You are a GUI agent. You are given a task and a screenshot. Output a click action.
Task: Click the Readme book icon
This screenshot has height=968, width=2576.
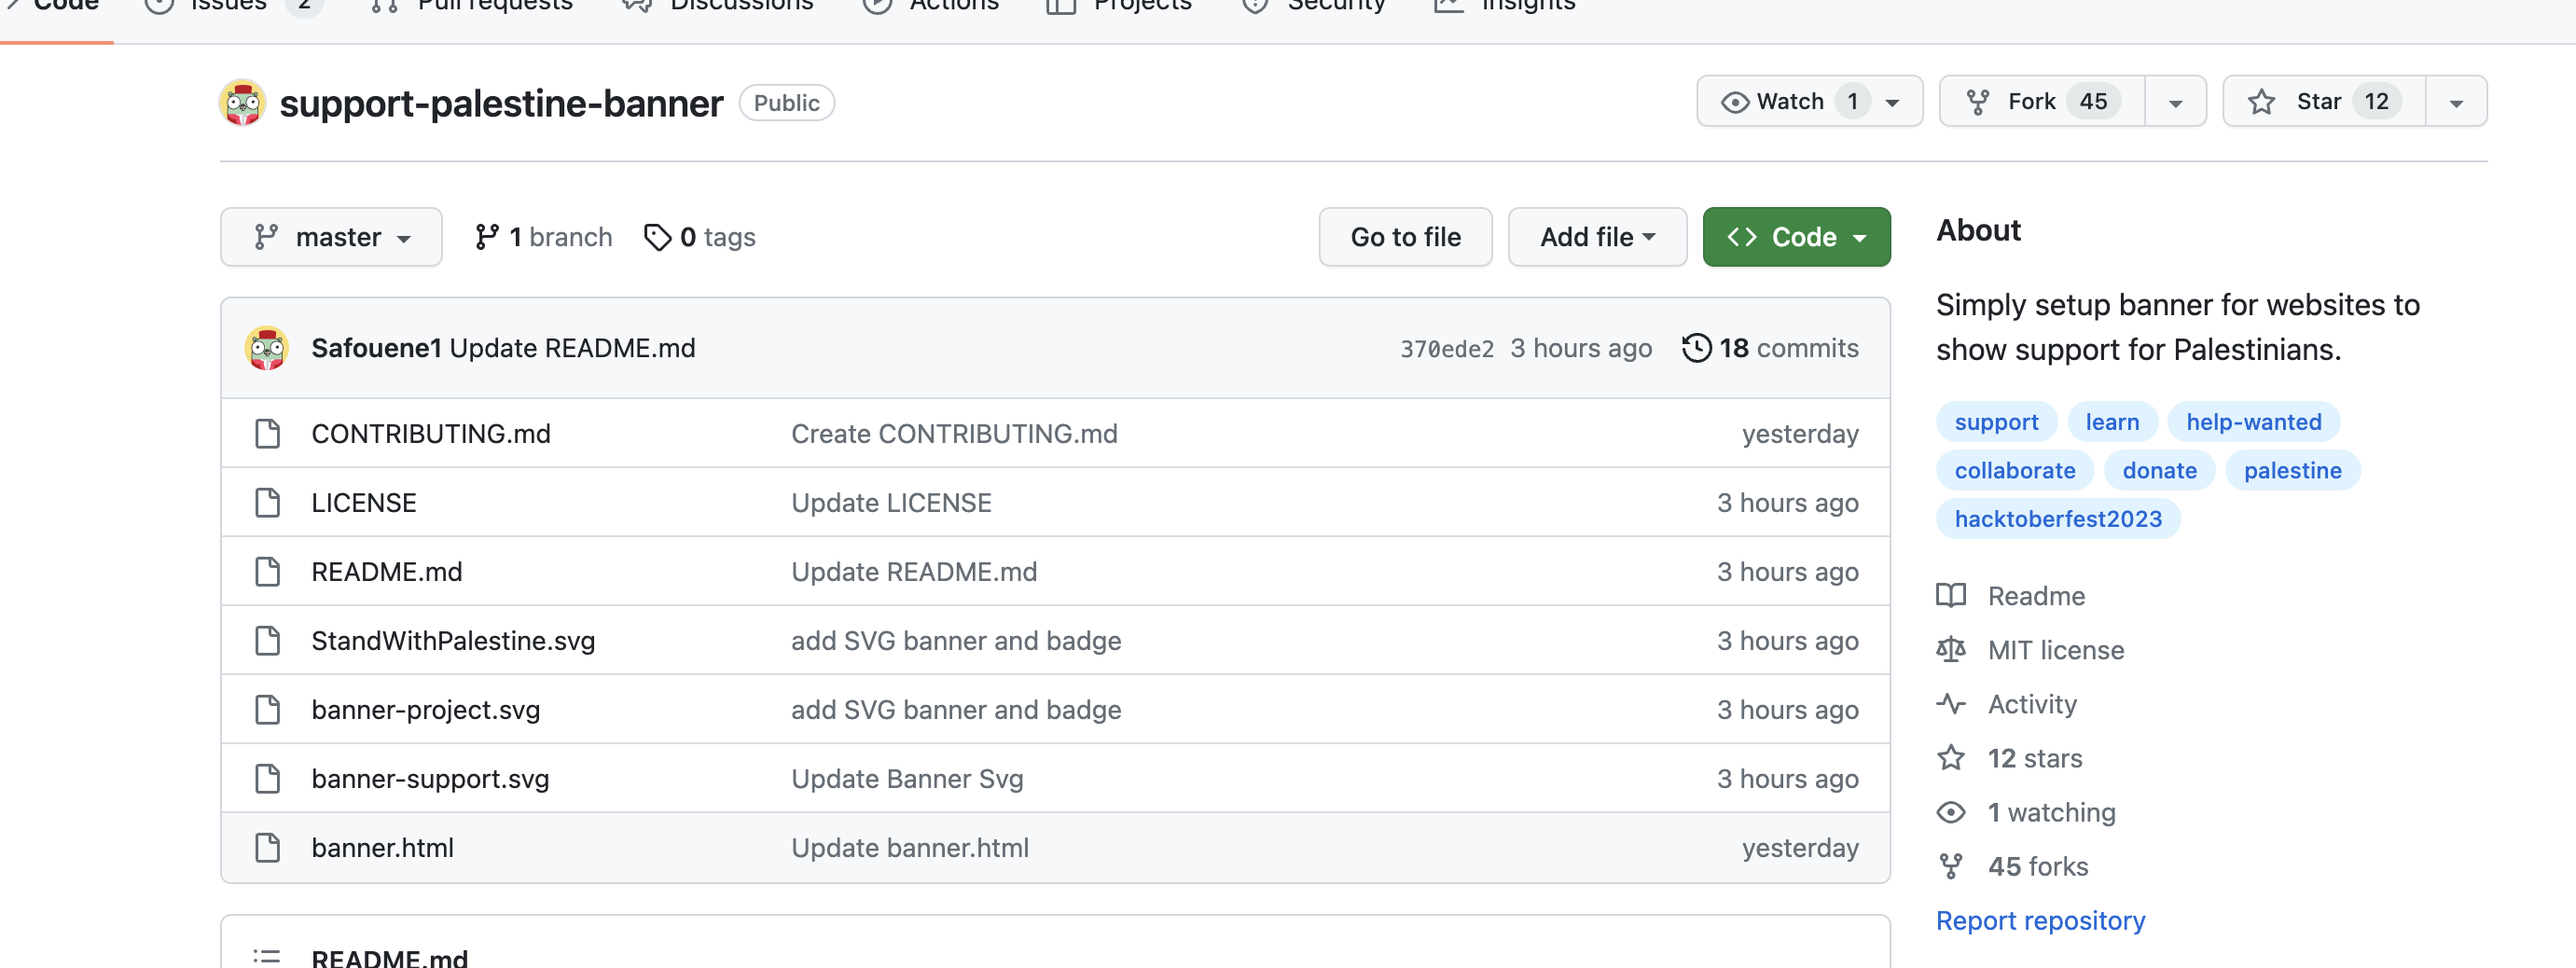[1950, 595]
